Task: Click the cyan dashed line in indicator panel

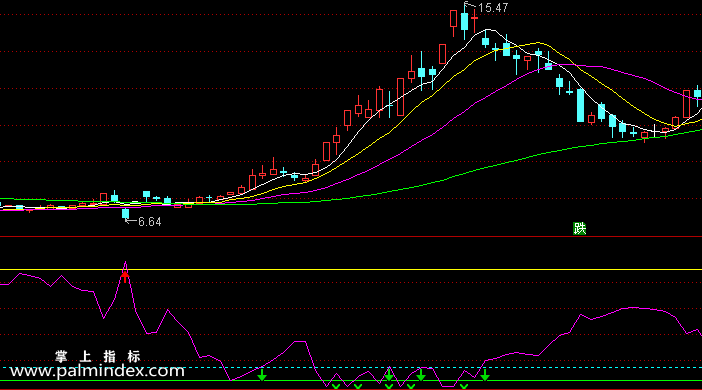Action: 351,368
